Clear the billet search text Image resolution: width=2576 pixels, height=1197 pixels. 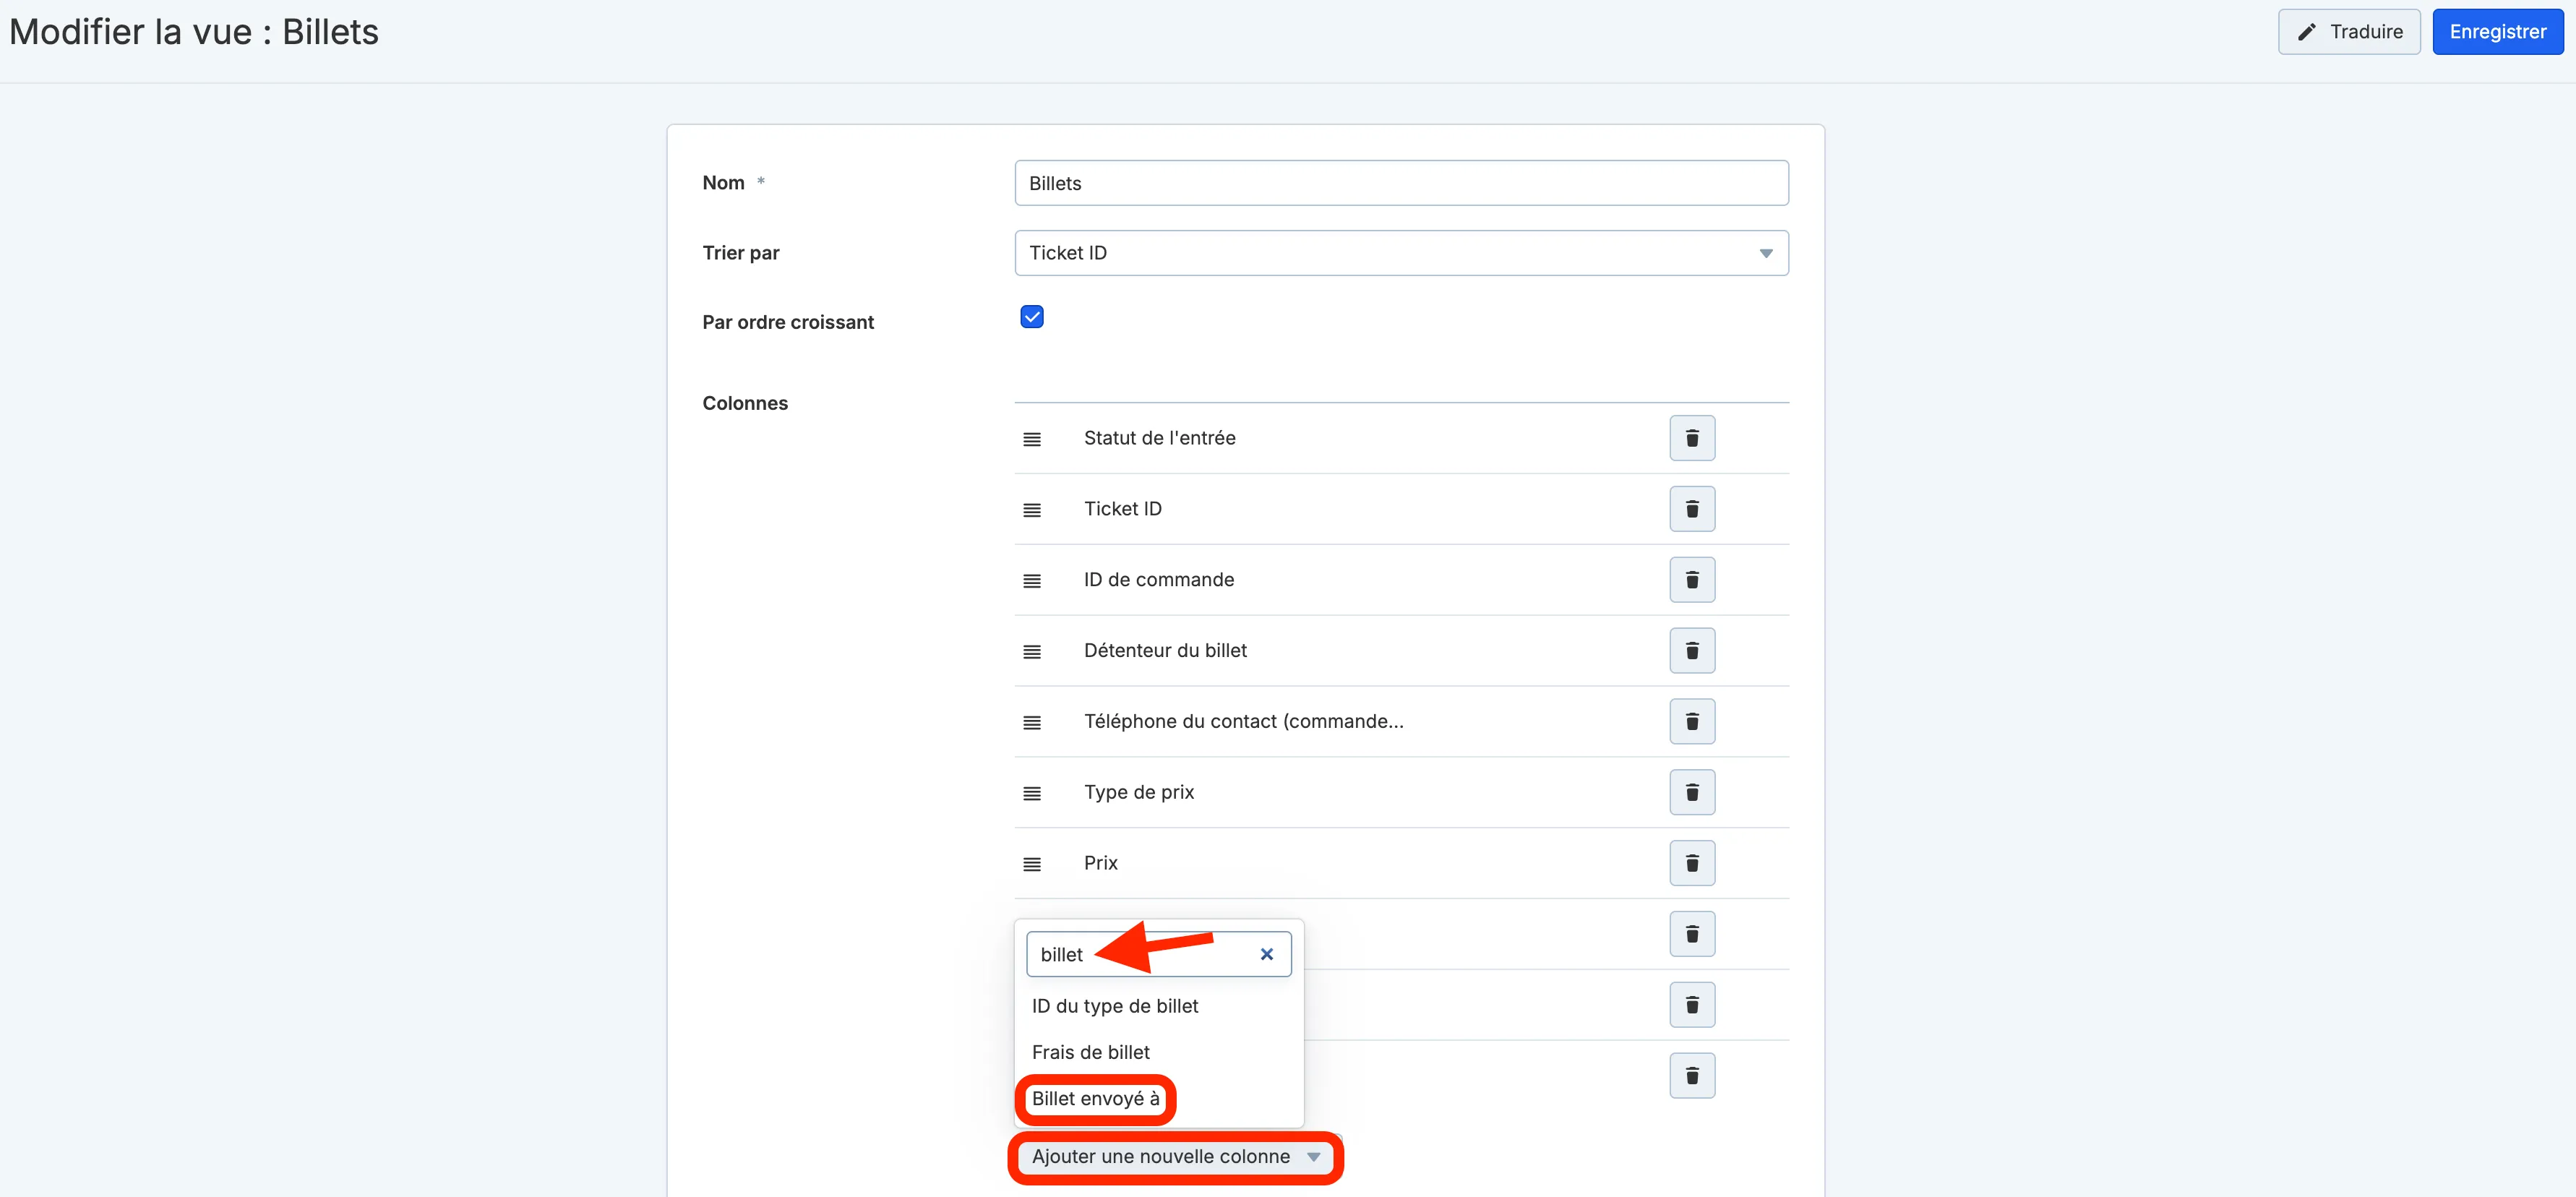pos(1267,954)
